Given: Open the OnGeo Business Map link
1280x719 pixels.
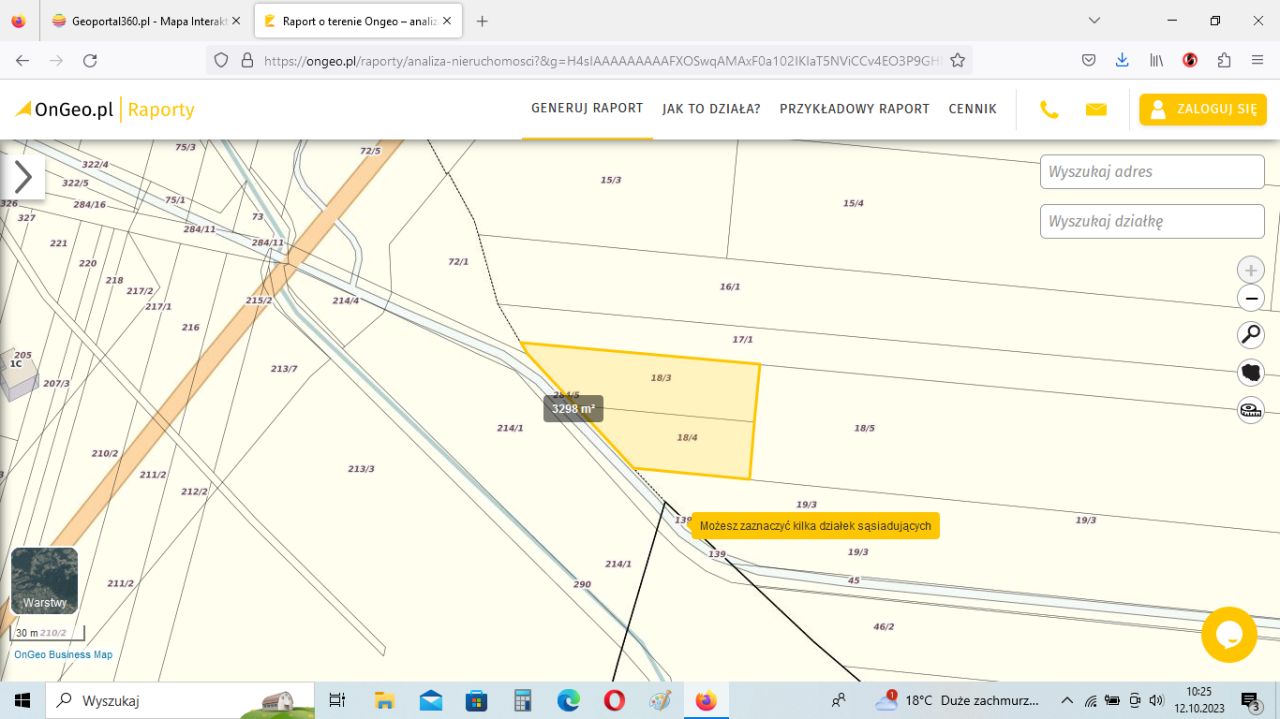Looking at the screenshot, I should [63, 655].
